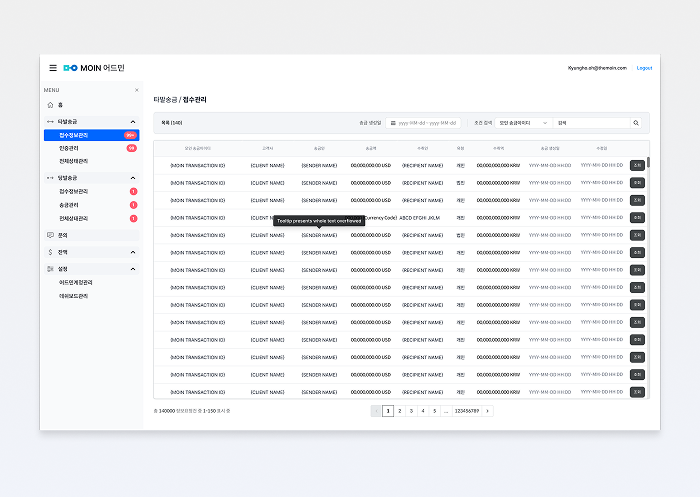Click the hamburger menu icon
This screenshot has height=497, width=700.
pyautogui.click(x=53, y=68)
